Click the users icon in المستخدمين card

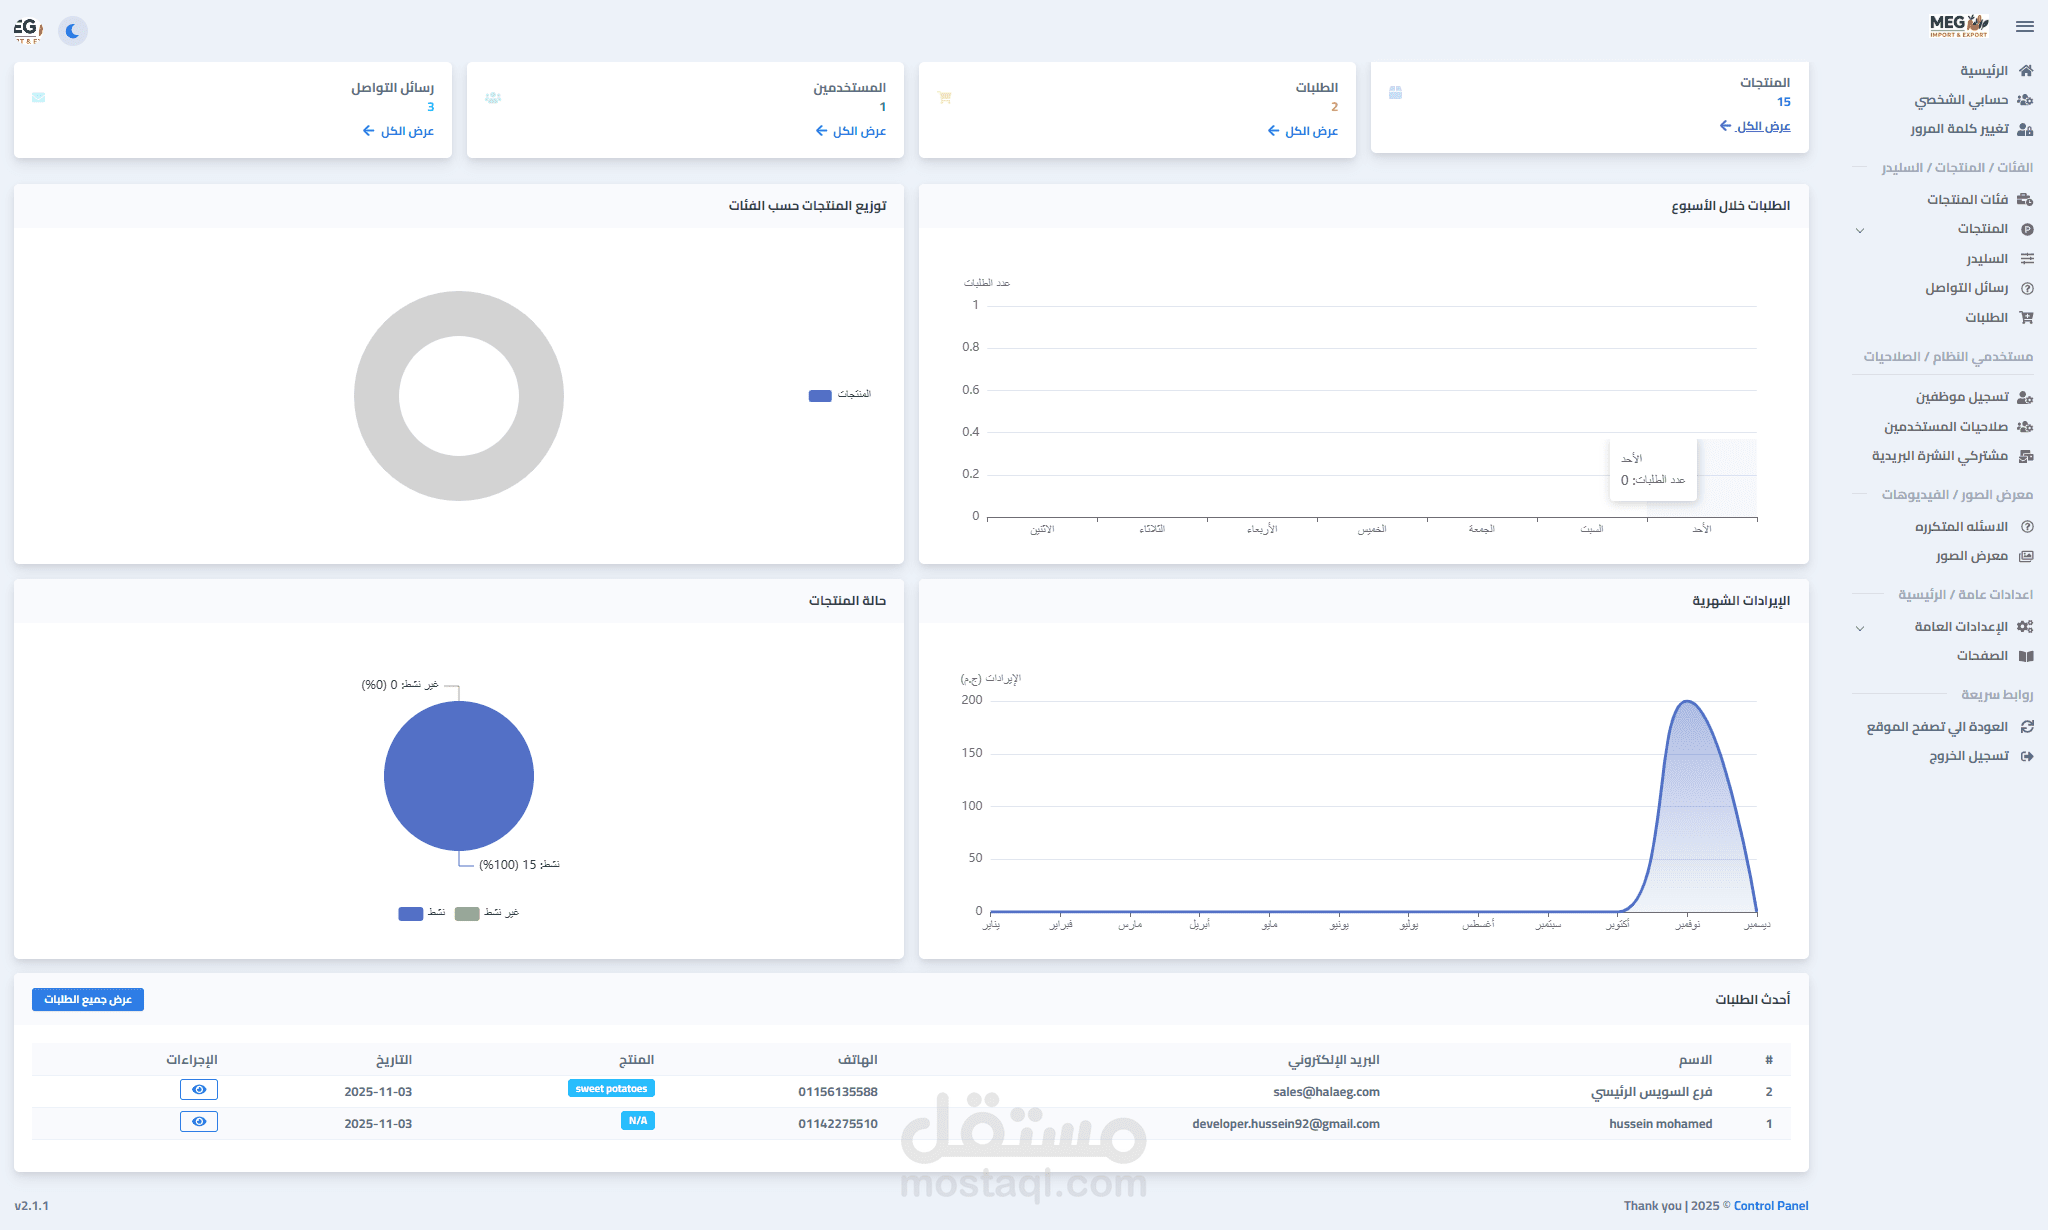click(492, 98)
